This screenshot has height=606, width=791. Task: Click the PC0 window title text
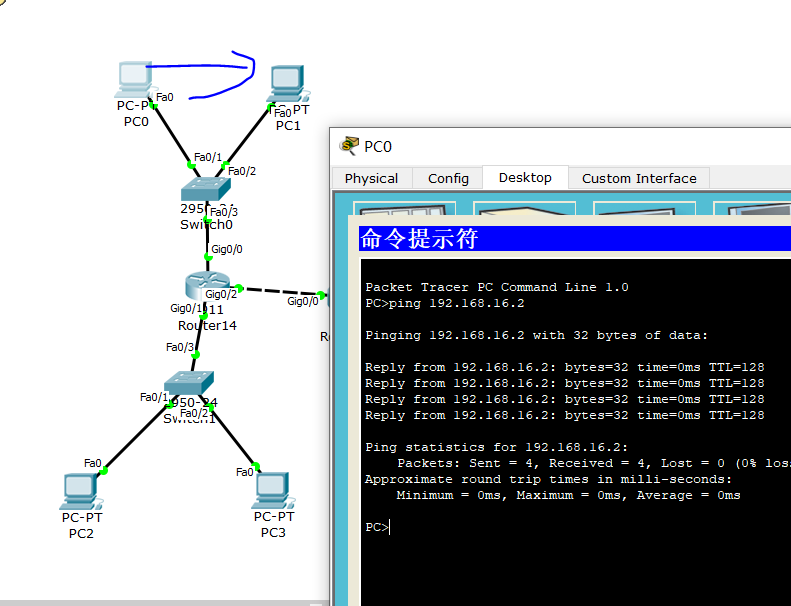pos(378,146)
